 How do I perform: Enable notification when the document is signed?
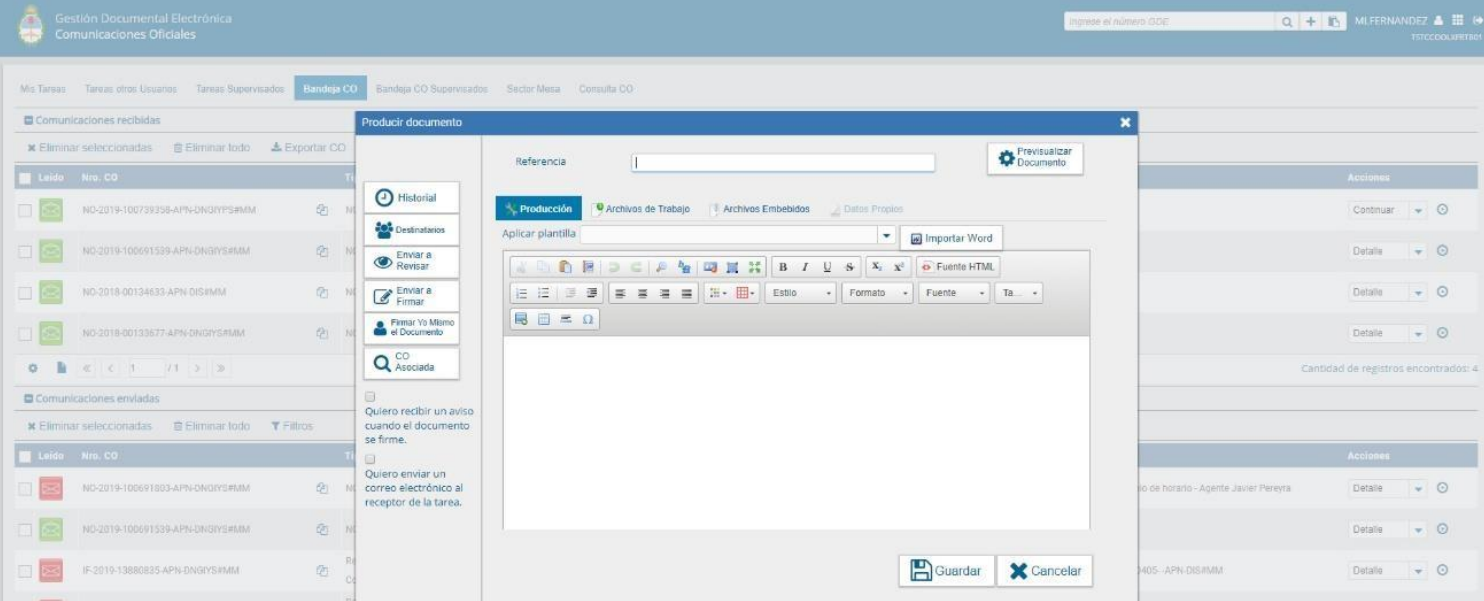pyautogui.click(x=370, y=397)
